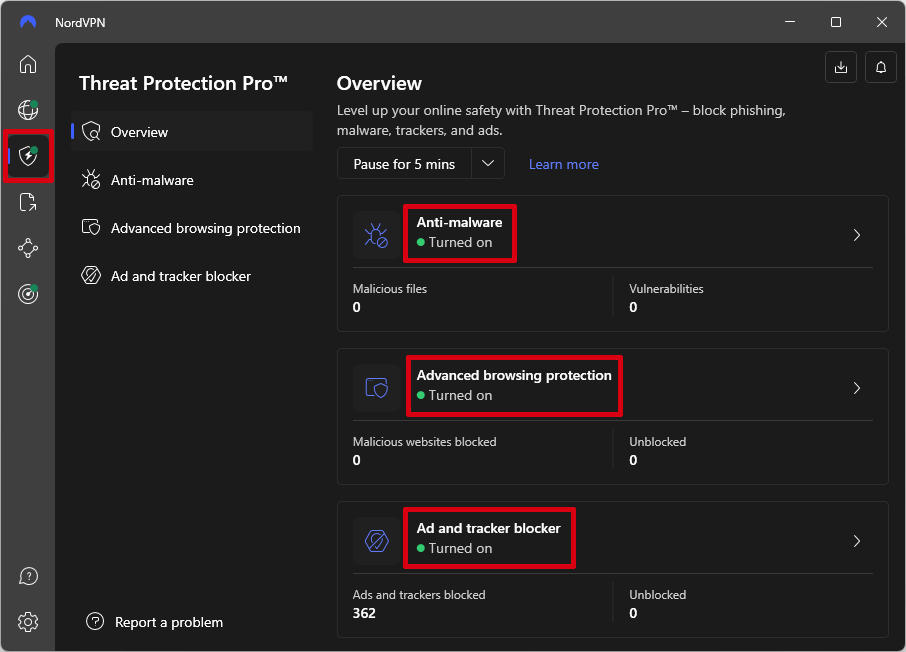Minimize the NordVPN window
The image size is (906, 652).
pos(790,22)
